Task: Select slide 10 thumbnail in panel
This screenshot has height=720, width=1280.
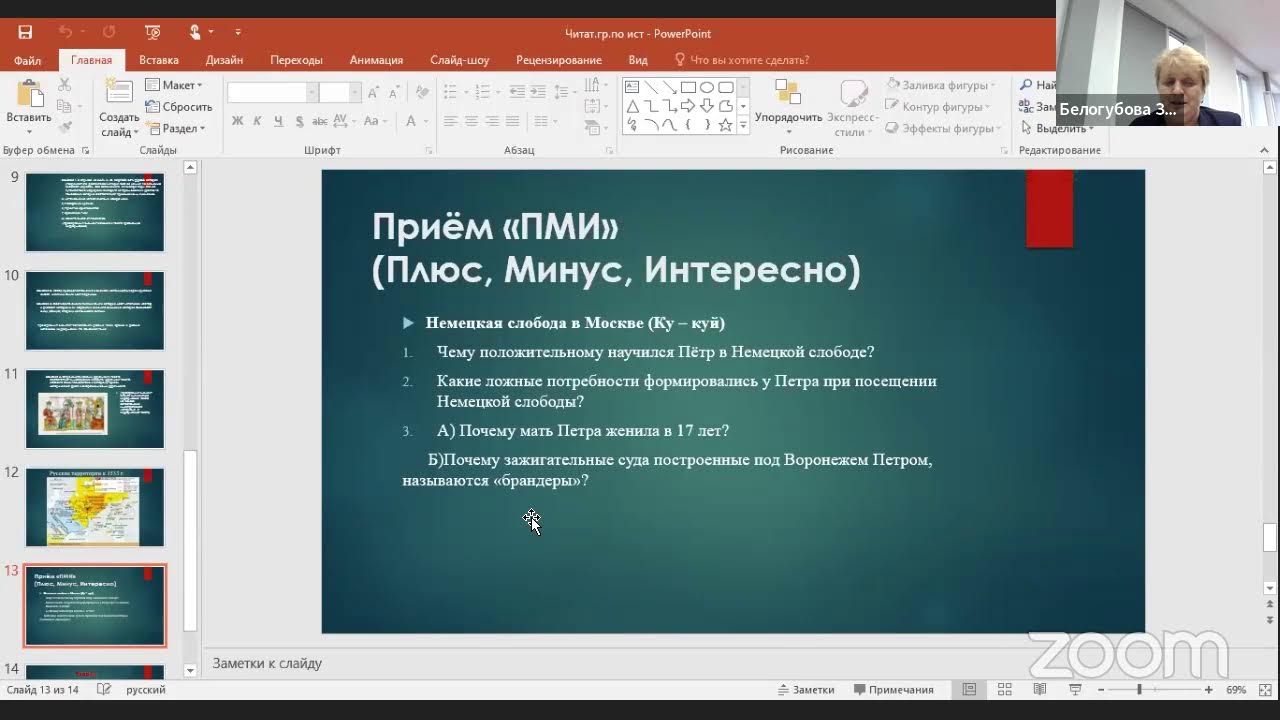Action: click(x=95, y=310)
